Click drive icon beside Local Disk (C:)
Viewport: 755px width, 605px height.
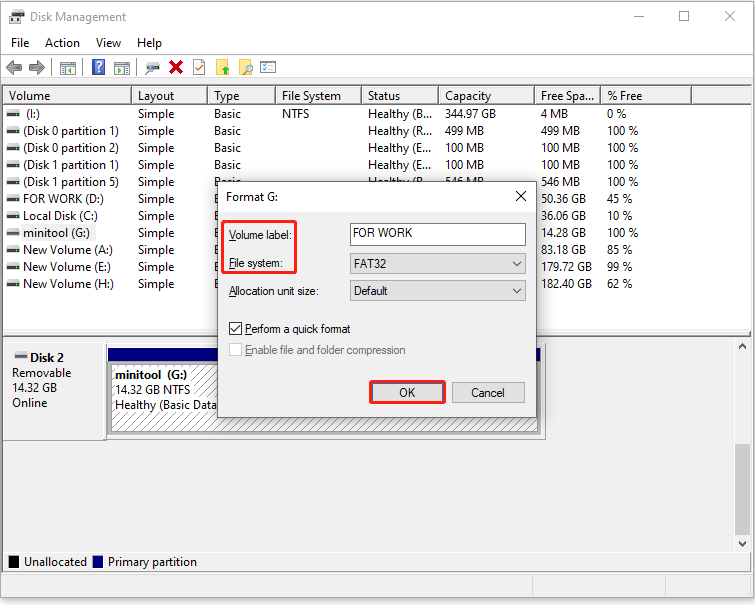pyautogui.click(x=13, y=215)
